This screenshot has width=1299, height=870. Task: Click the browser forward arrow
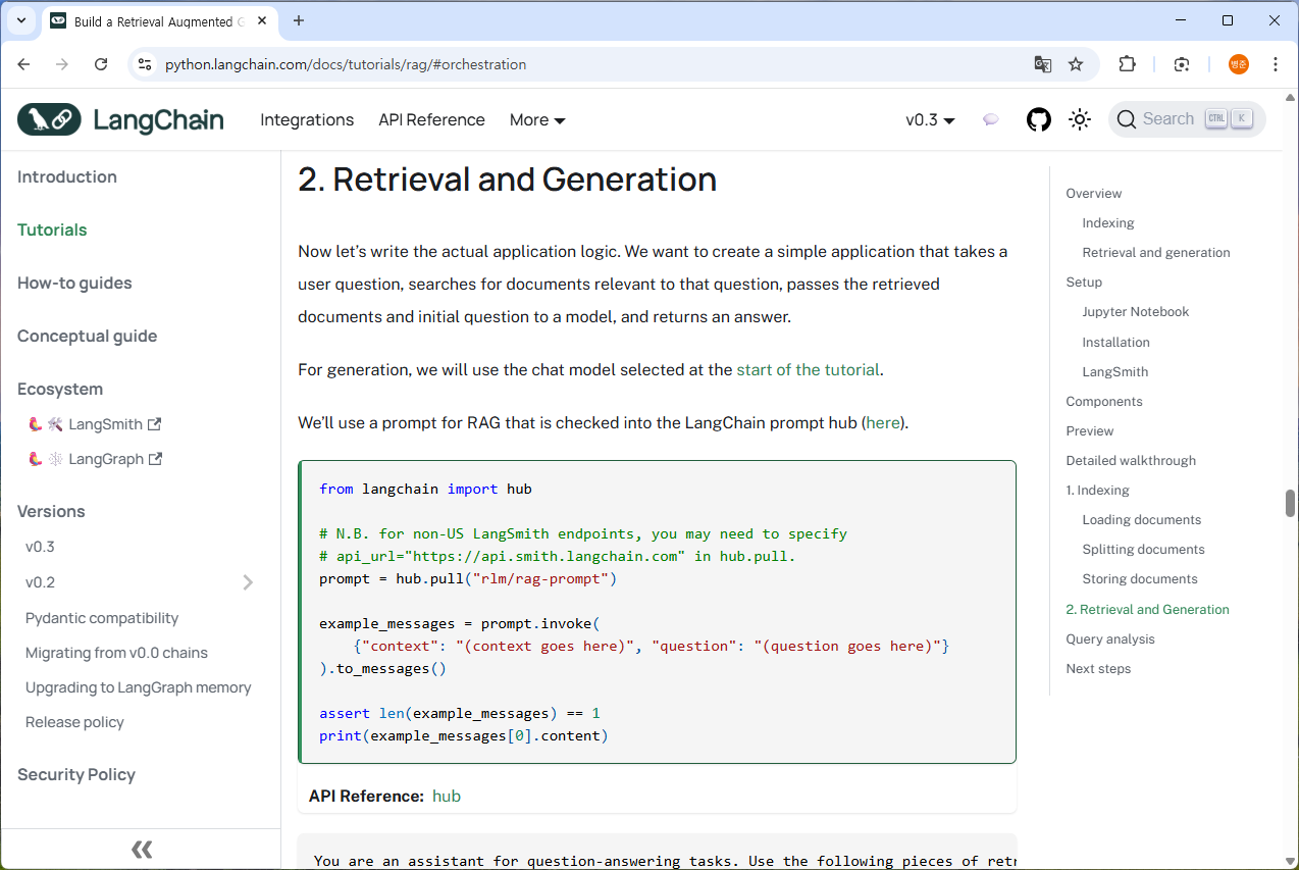pos(62,64)
